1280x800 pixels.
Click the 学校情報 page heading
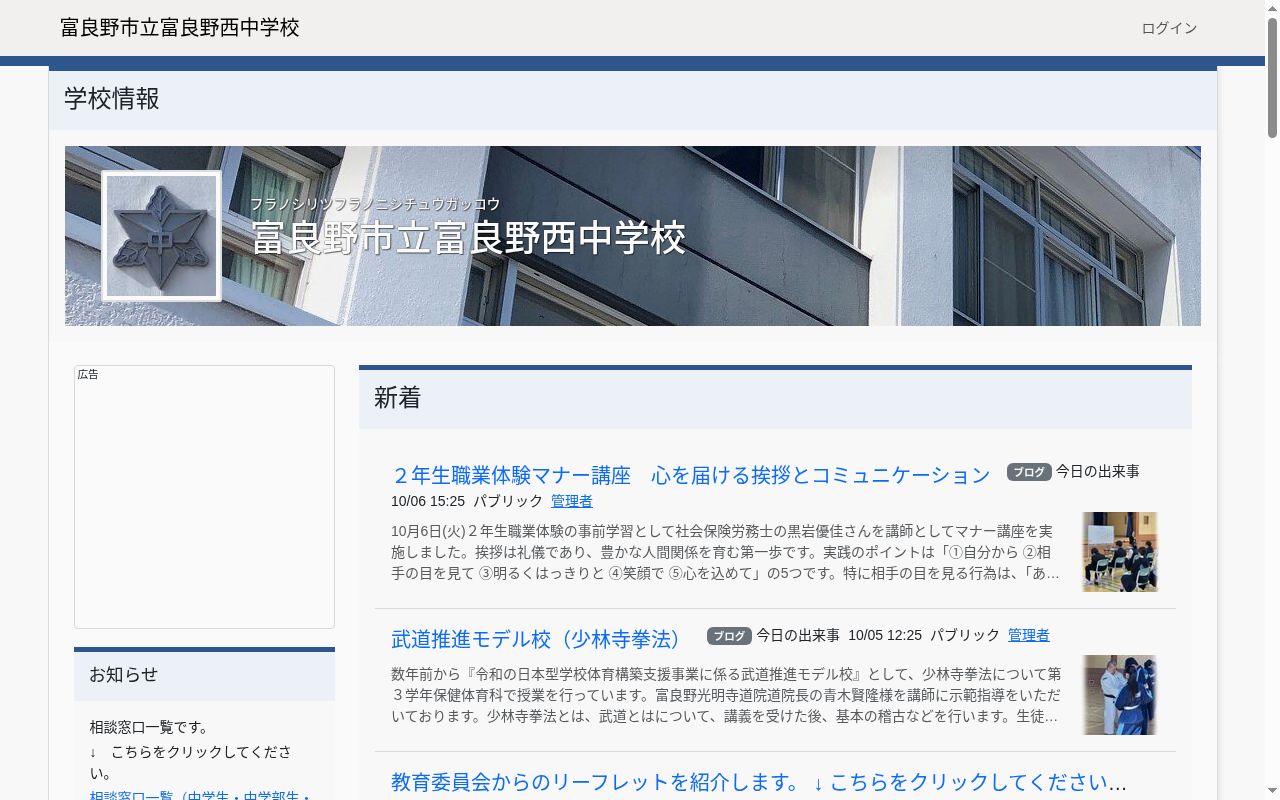pos(112,99)
